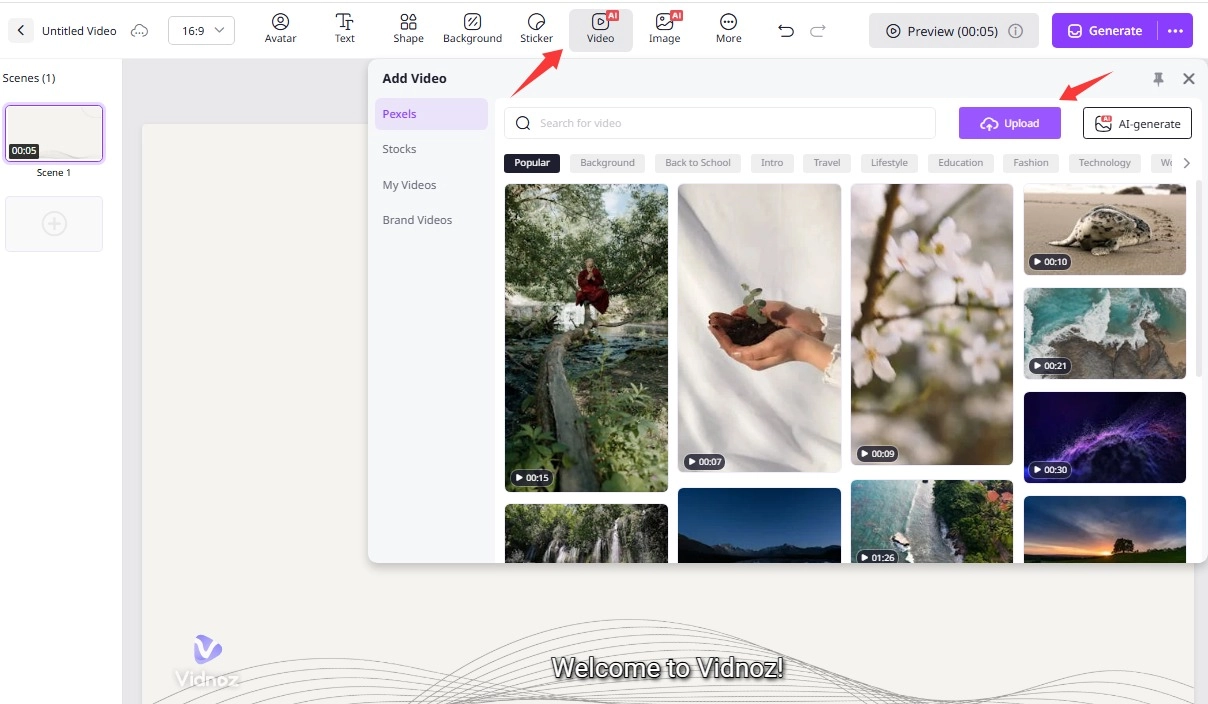Click the AI-generate button

[1137, 124]
